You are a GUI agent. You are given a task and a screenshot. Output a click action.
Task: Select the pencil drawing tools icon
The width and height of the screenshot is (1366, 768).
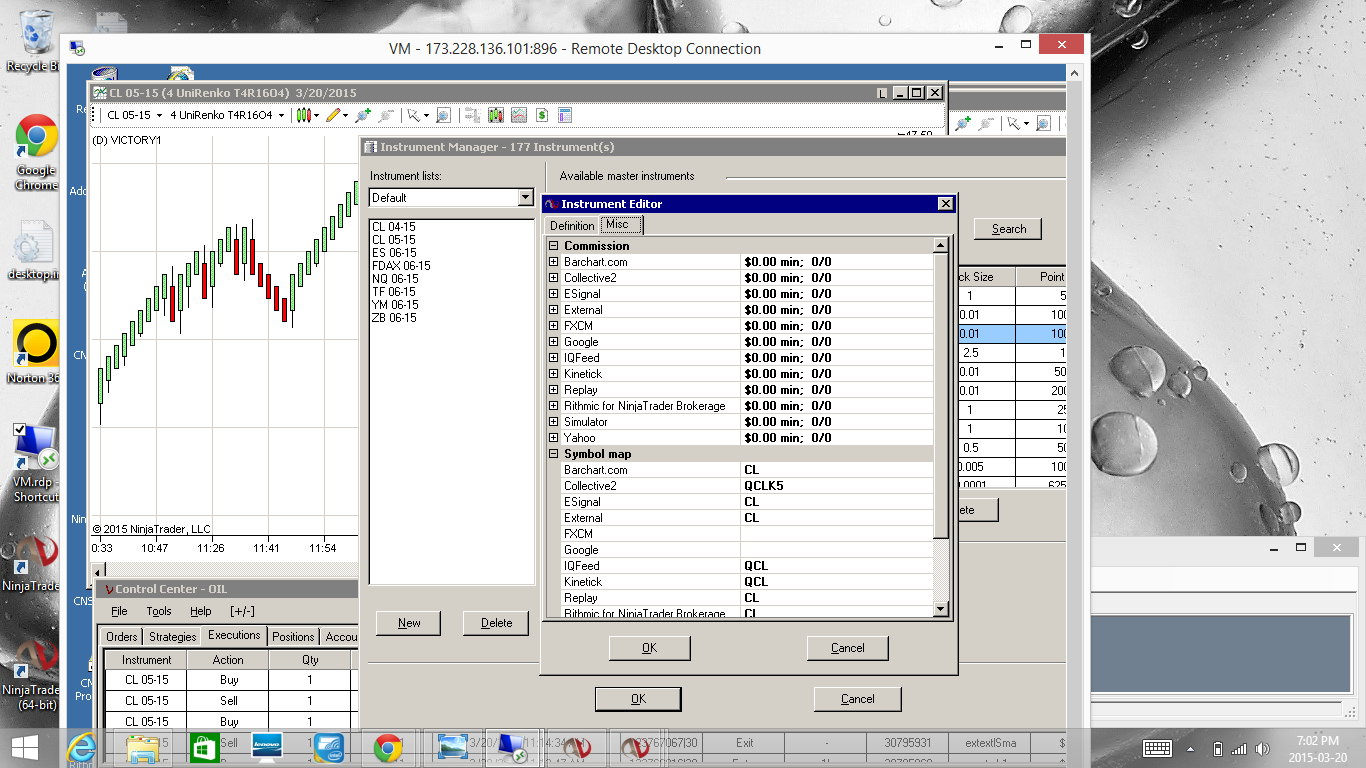(x=333, y=115)
